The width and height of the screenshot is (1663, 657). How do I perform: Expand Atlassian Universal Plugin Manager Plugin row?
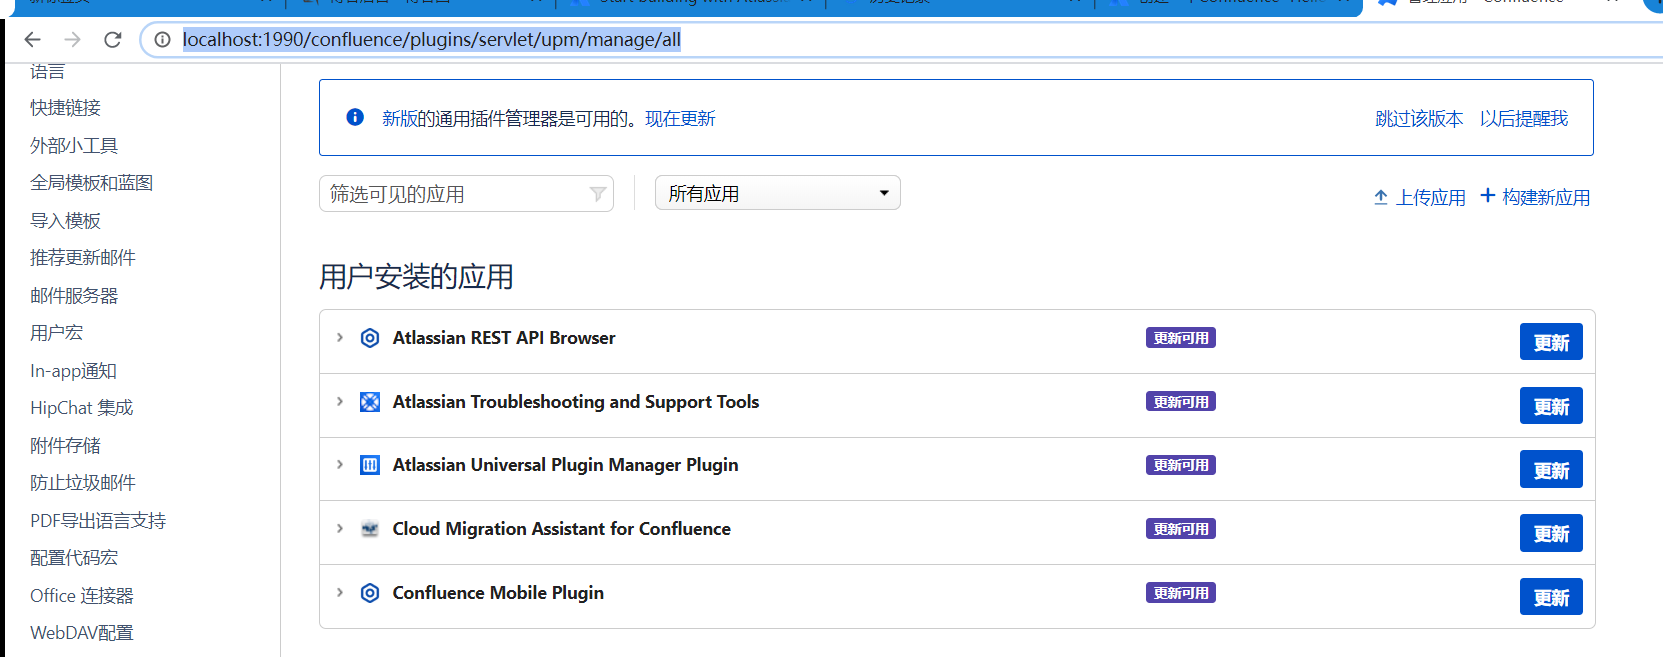point(340,465)
